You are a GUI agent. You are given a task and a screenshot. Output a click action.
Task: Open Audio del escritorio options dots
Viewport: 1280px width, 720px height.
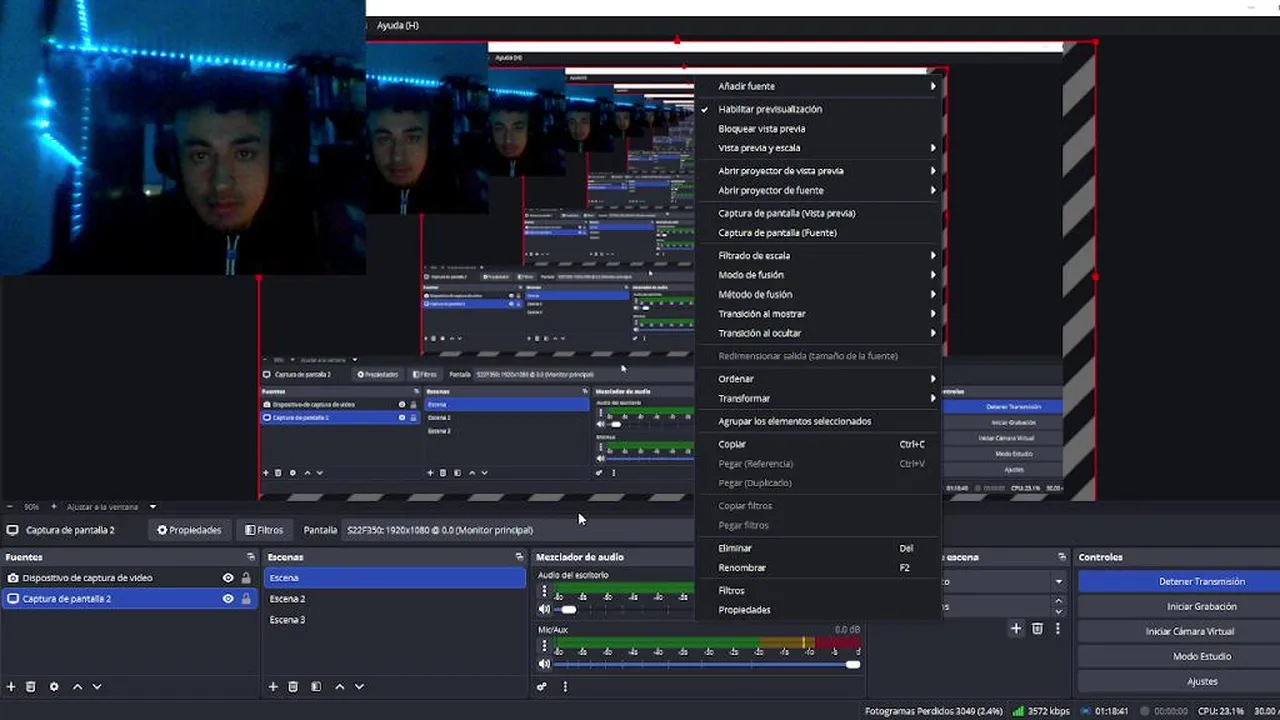coord(544,593)
